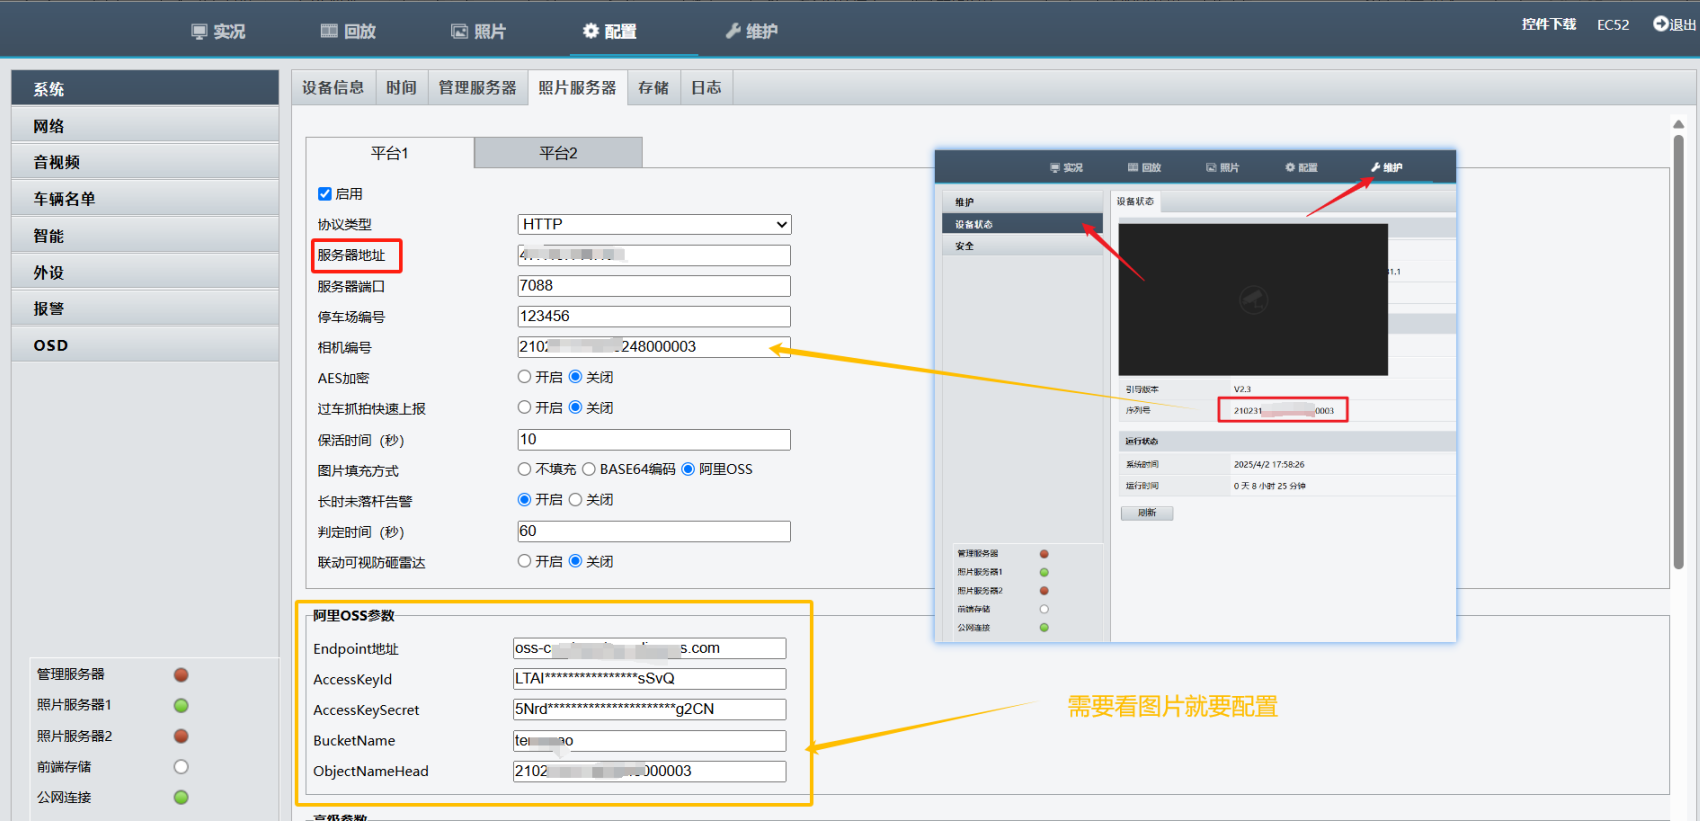Open the 日志 tab
This screenshot has width=1700, height=821.
click(706, 88)
